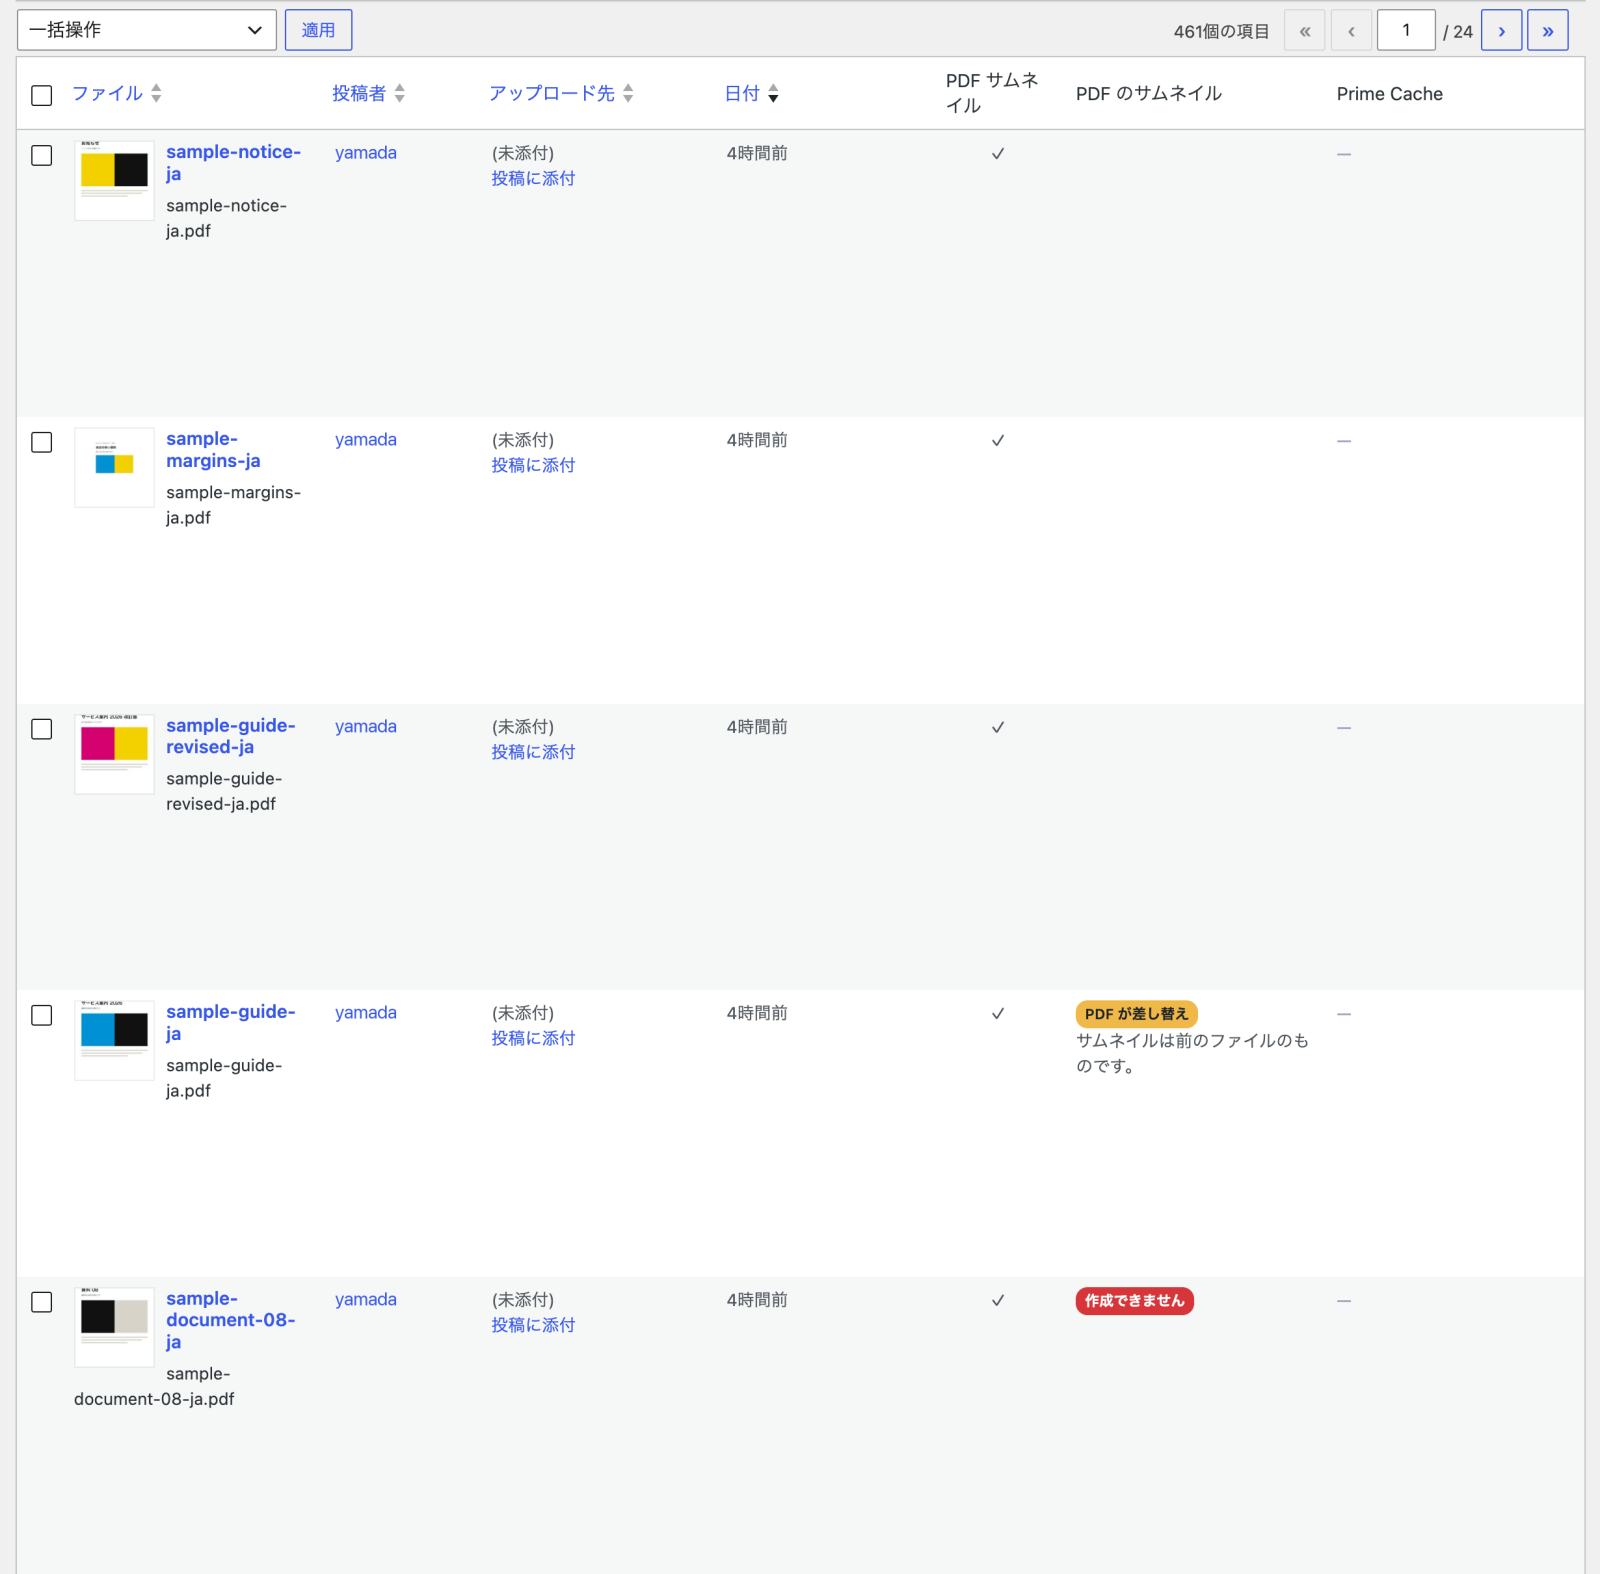Open the sample-margins-ja thumbnail image
Viewport: 1600px width, 1574px height.
pyautogui.click(x=114, y=467)
